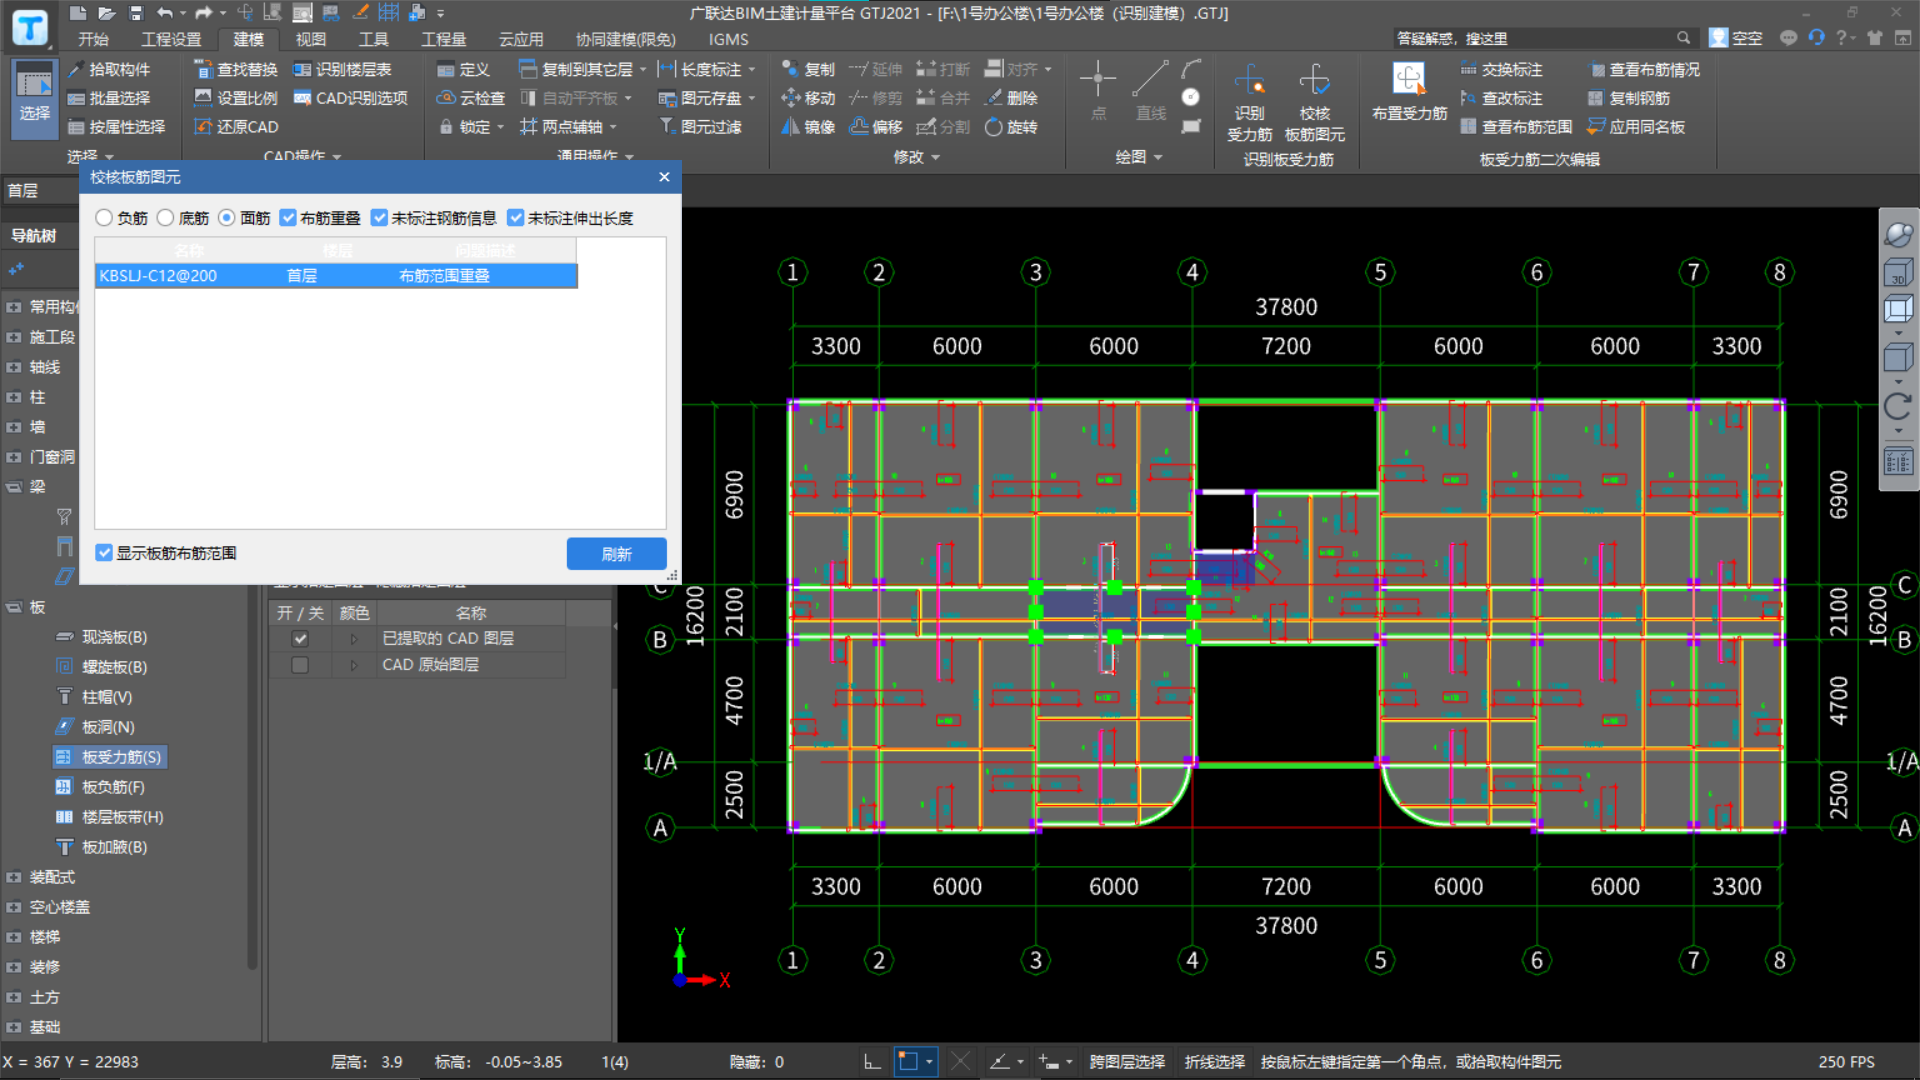Image resolution: width=1920 pixels, height=1080 pixels.
Task: Click the 查看布筋情况 view rebar layout tool
Action: click(1643, 69)
